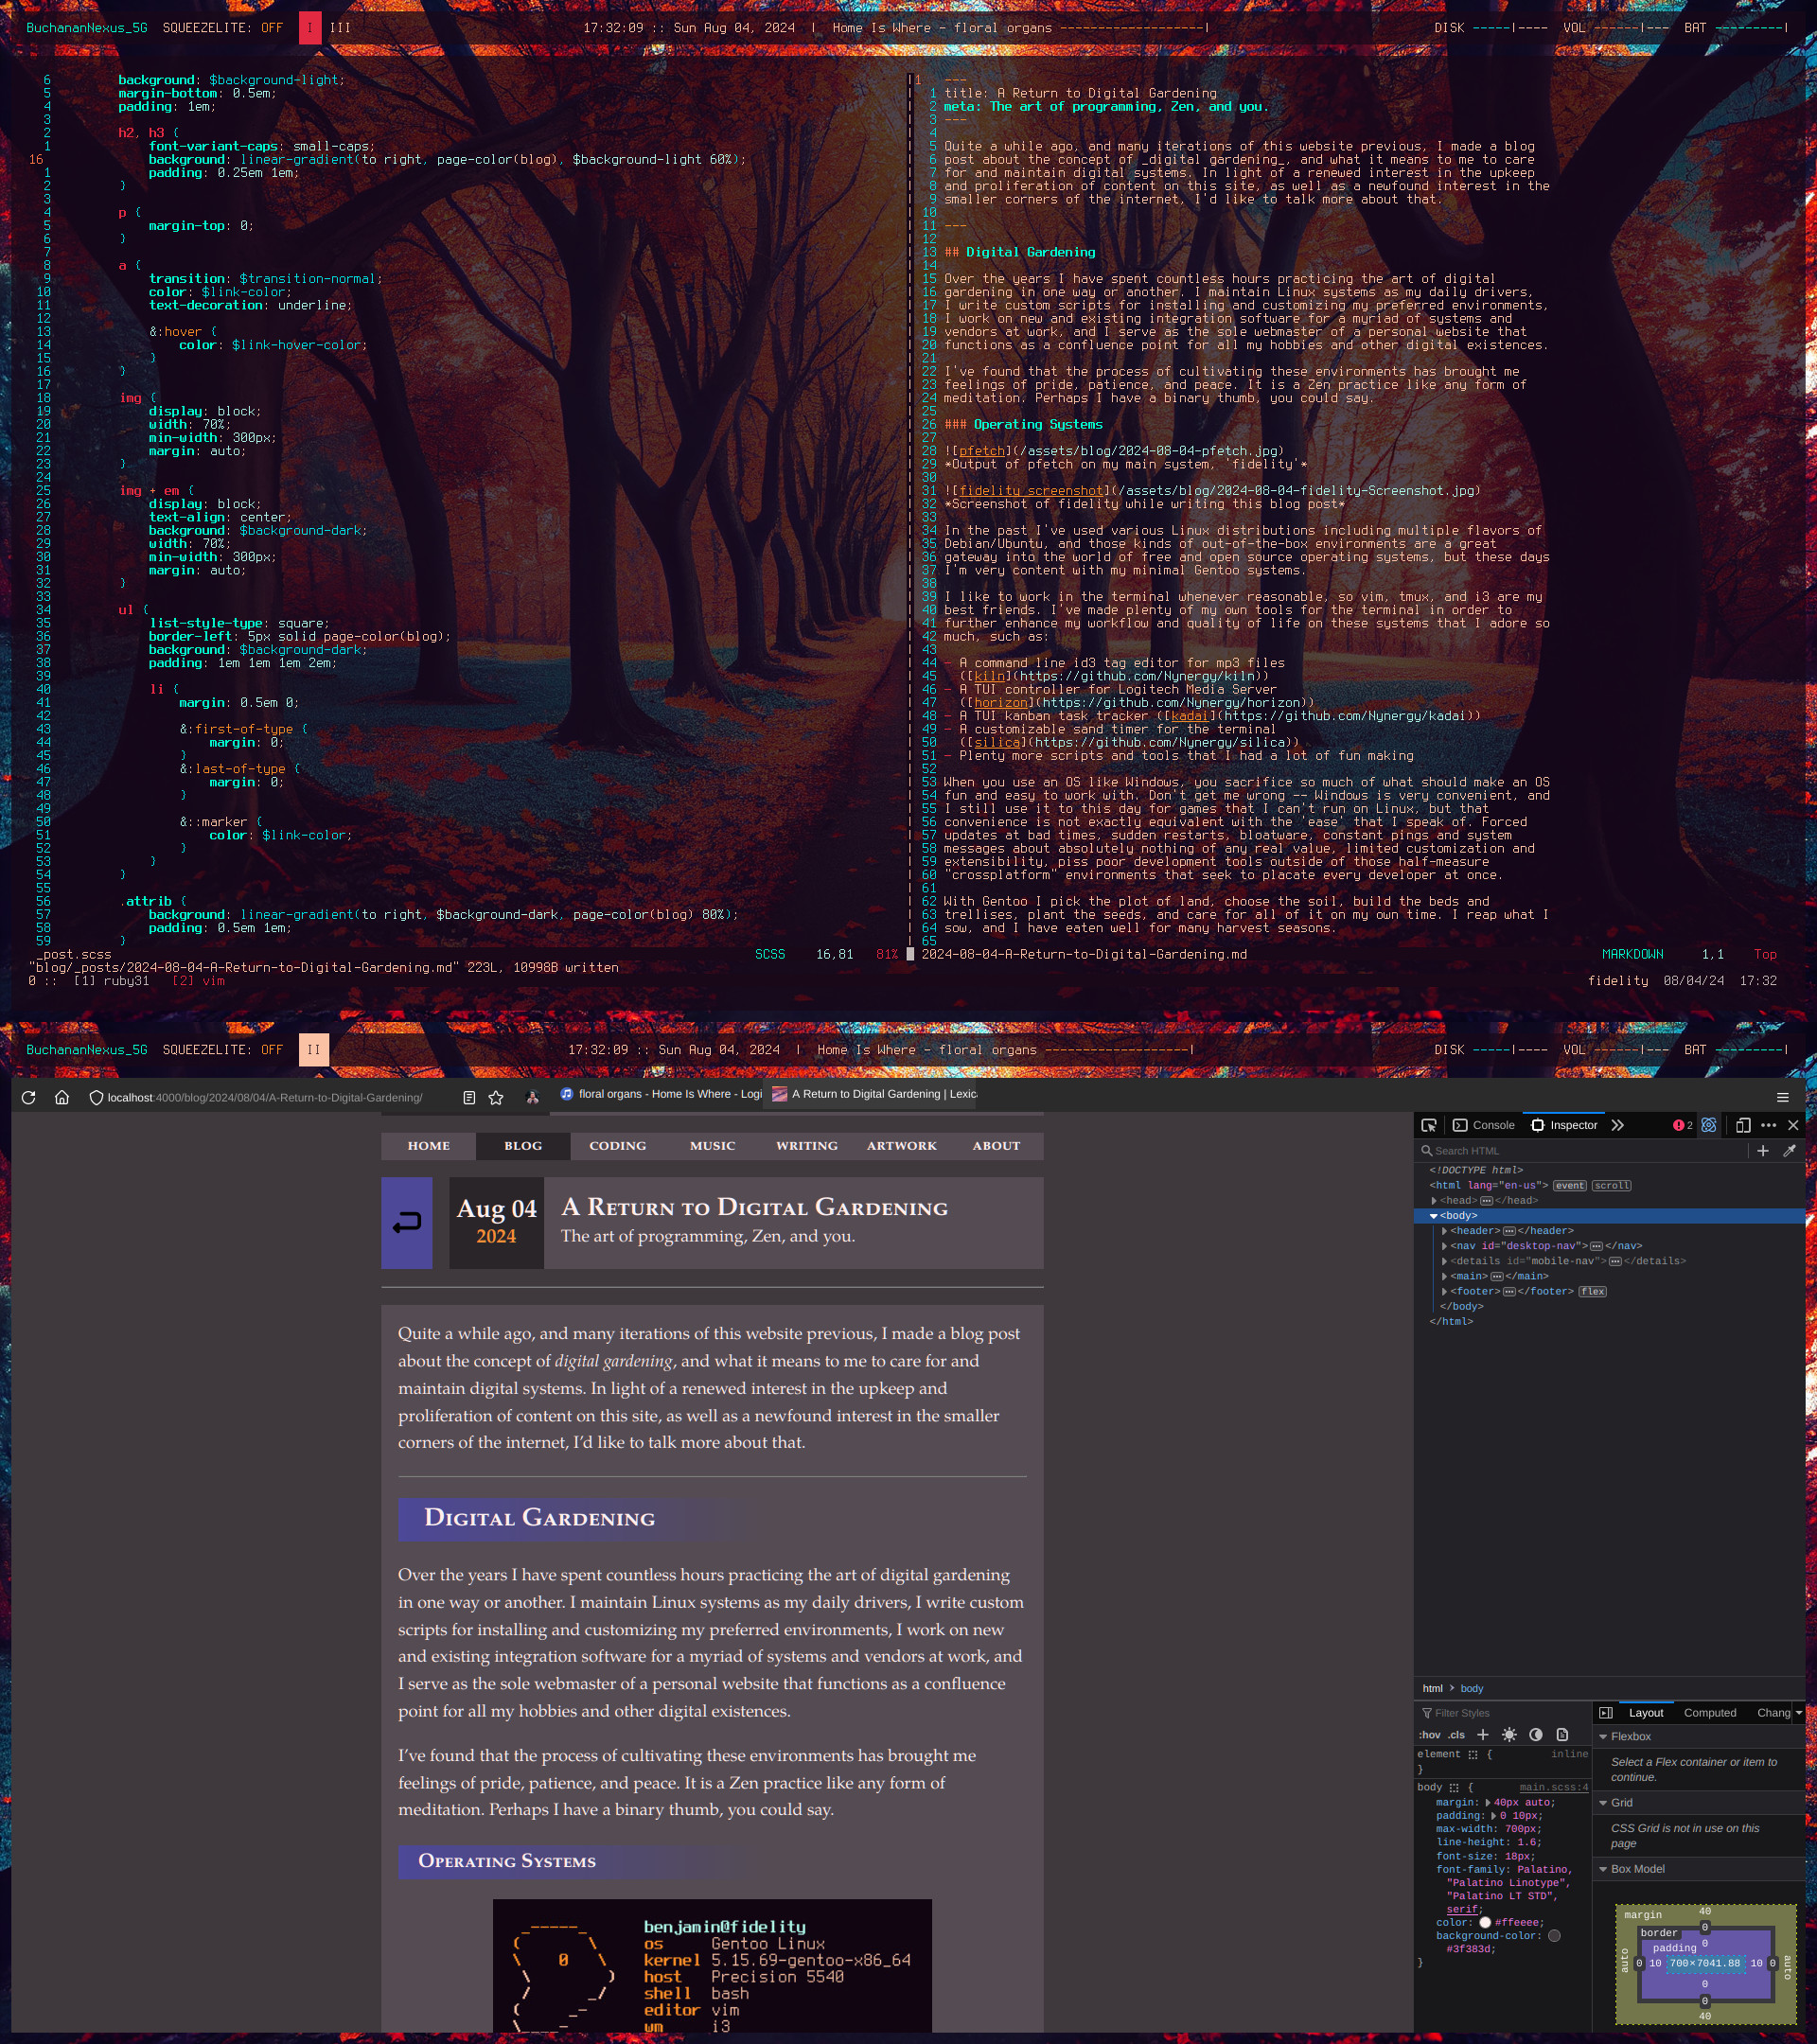Reload the page in browser toolbar

(28, 1097)
